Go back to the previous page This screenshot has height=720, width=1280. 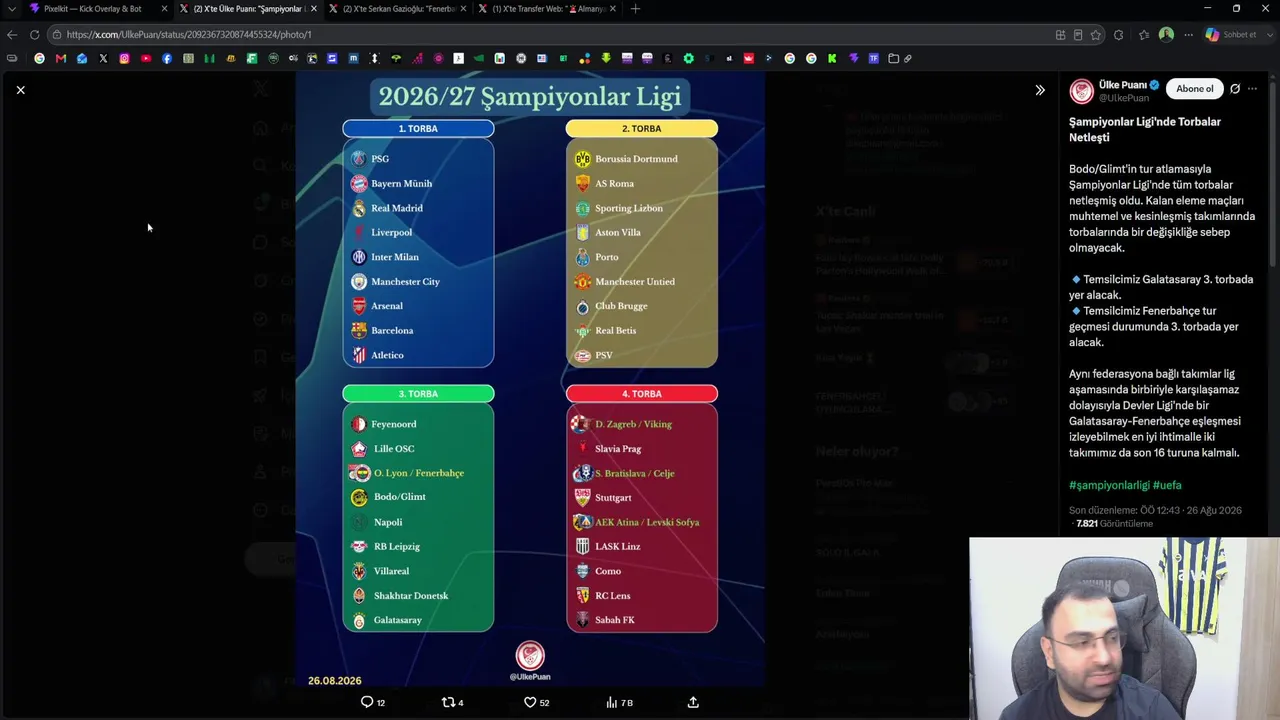[x=12, y=34]
